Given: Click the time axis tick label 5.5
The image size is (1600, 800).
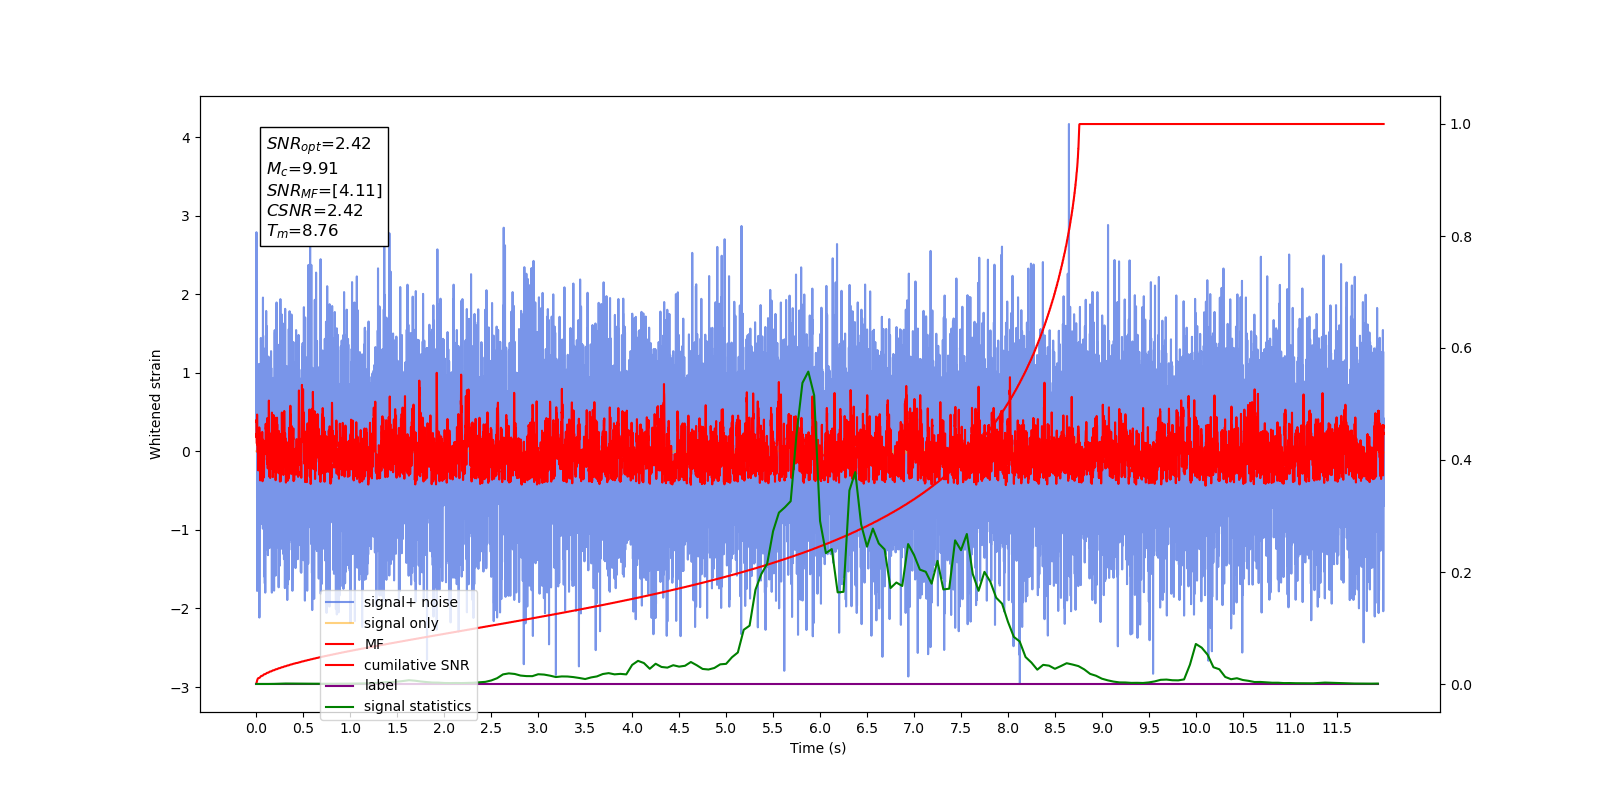Looking at the screenshot, I should pos(773,728).
